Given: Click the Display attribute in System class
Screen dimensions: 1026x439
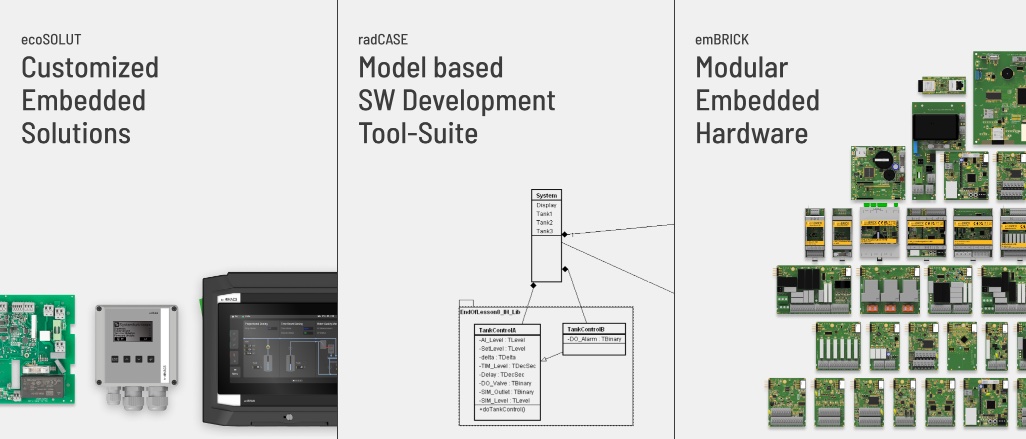Looking at the screenshot, I should (x=546, y=205).
